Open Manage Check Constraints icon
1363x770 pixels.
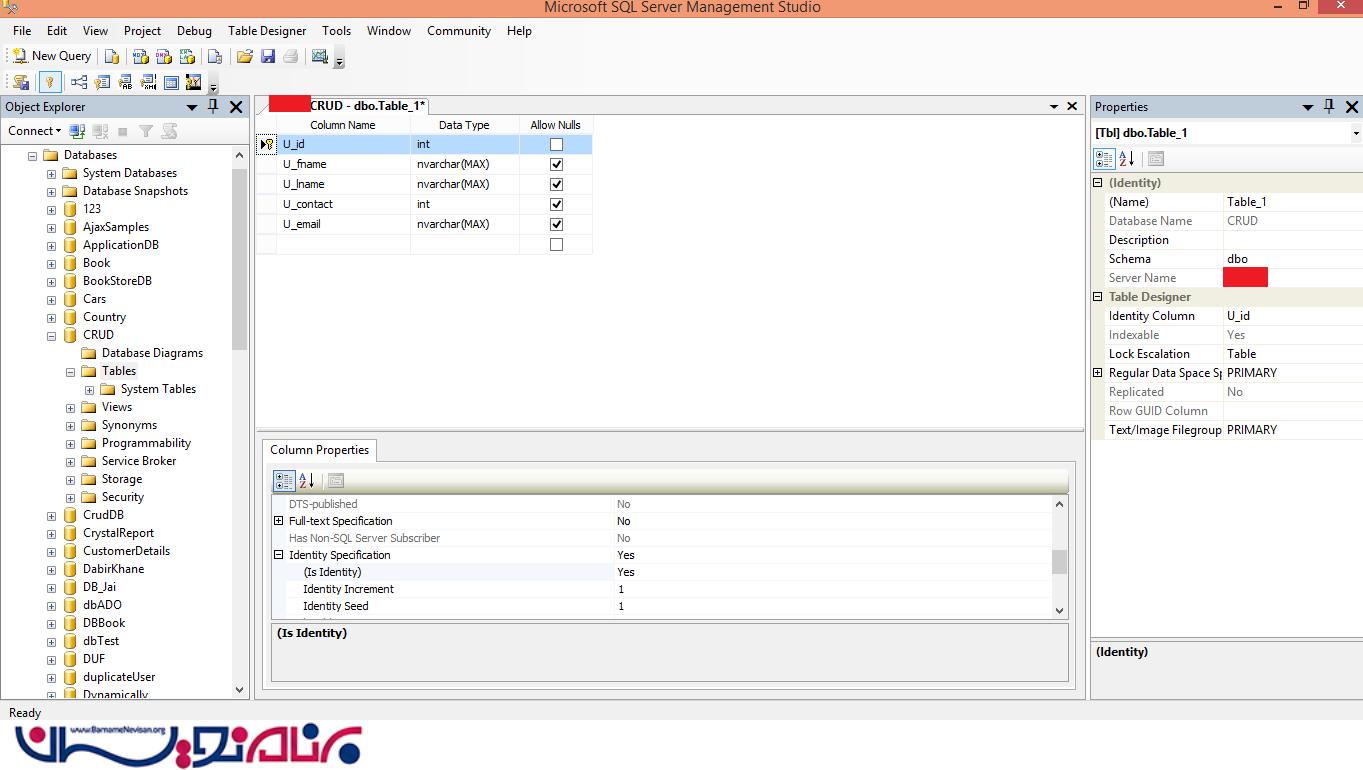coord(171,83)
